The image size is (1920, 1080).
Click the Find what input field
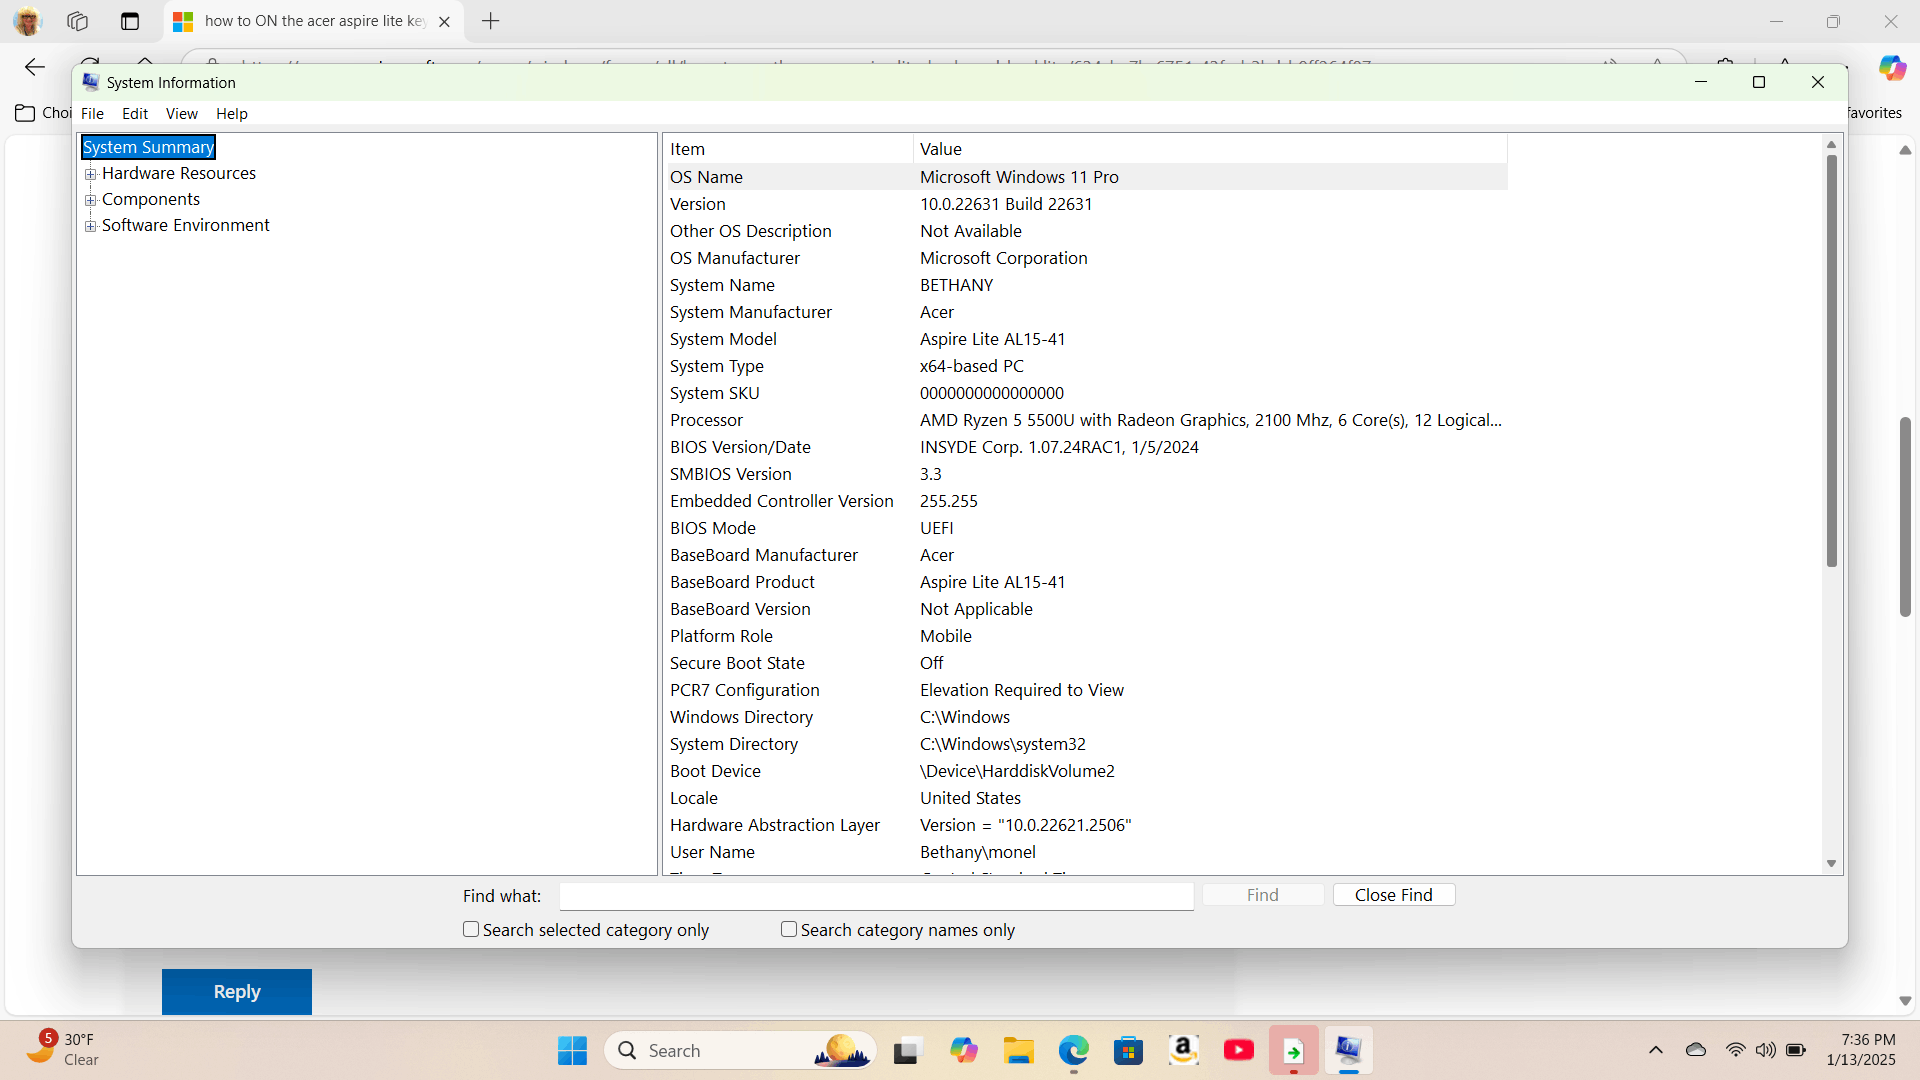876,896
